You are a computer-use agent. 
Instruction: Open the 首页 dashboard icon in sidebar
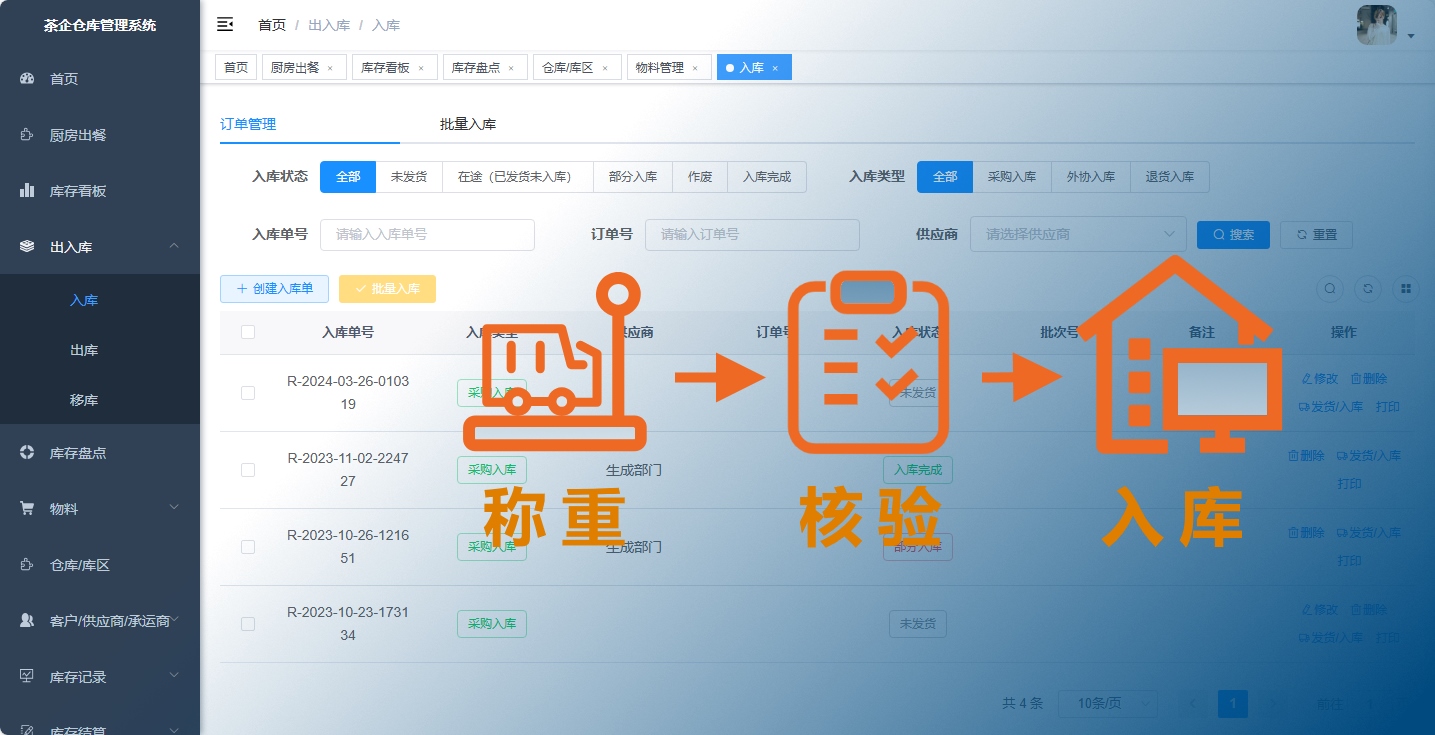[x=28, y=79]
